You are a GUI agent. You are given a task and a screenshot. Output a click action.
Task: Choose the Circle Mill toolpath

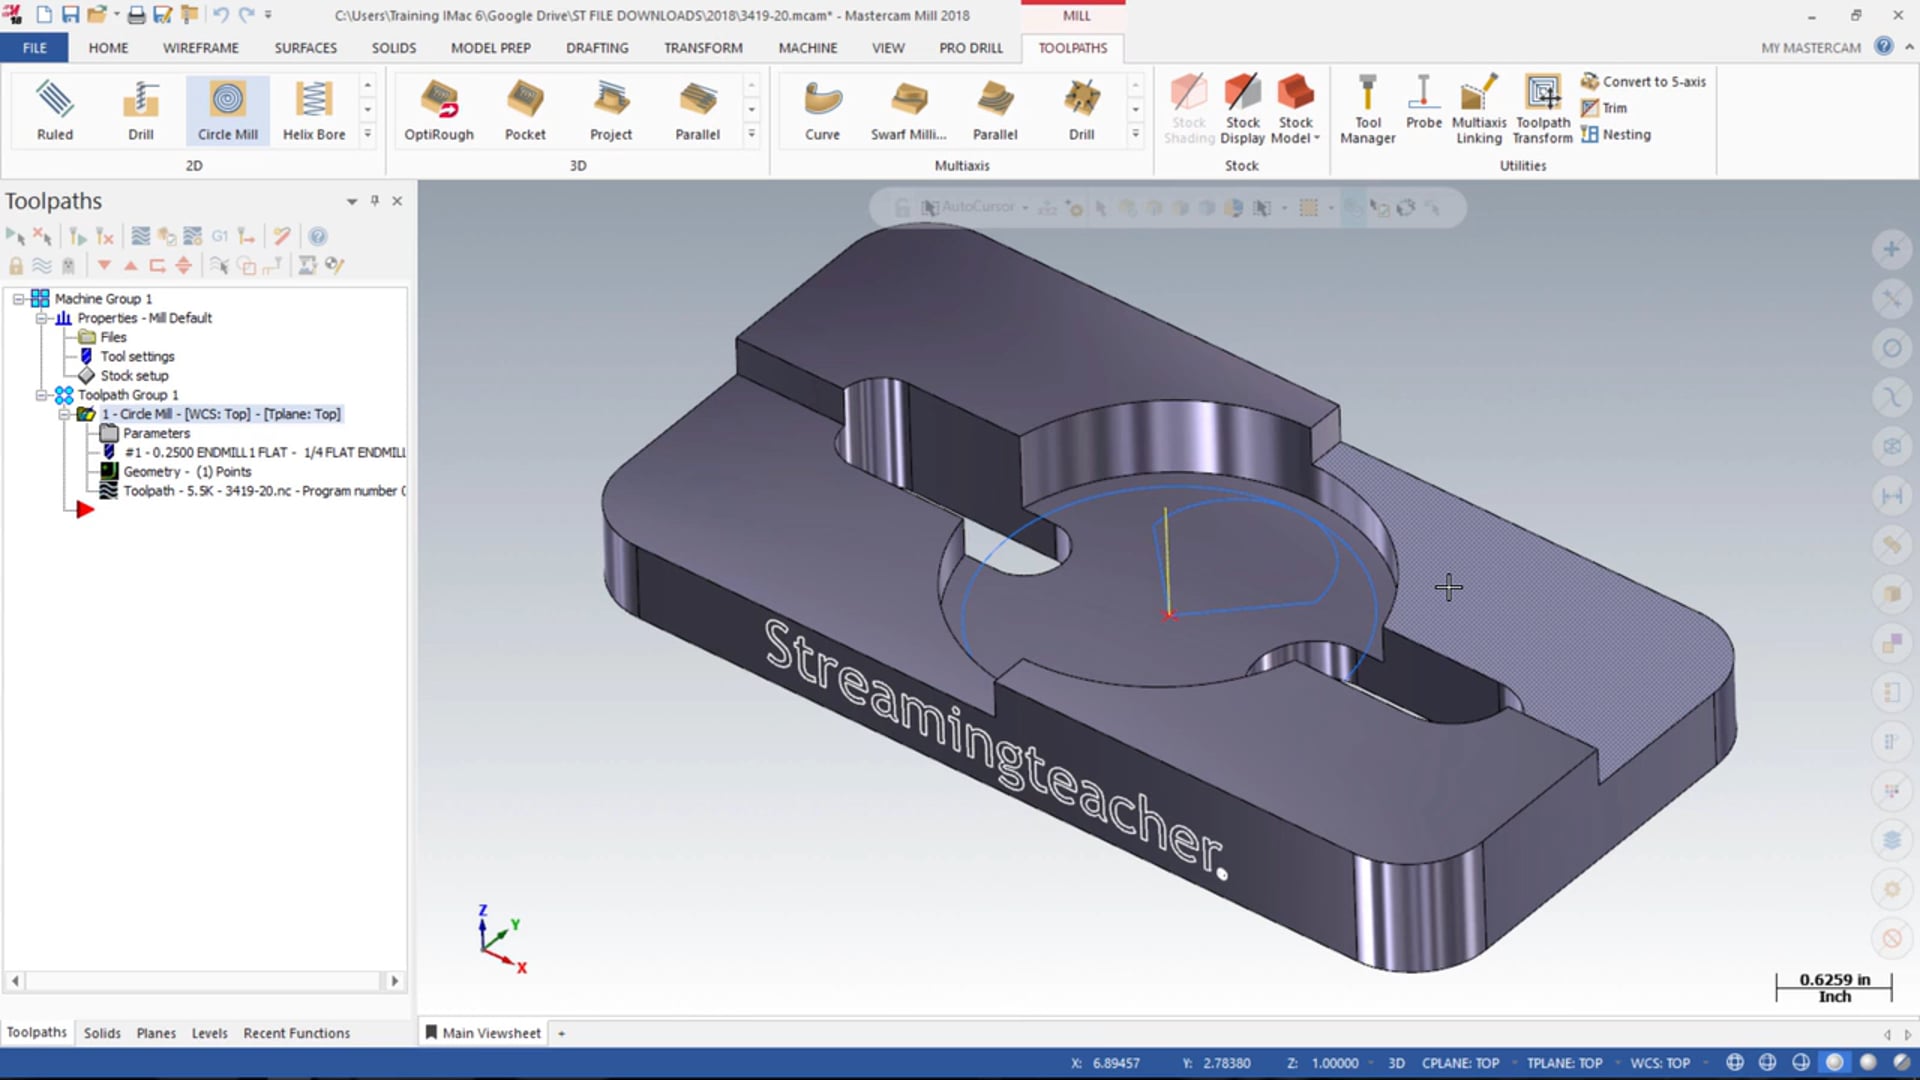(x=228, y=110)
